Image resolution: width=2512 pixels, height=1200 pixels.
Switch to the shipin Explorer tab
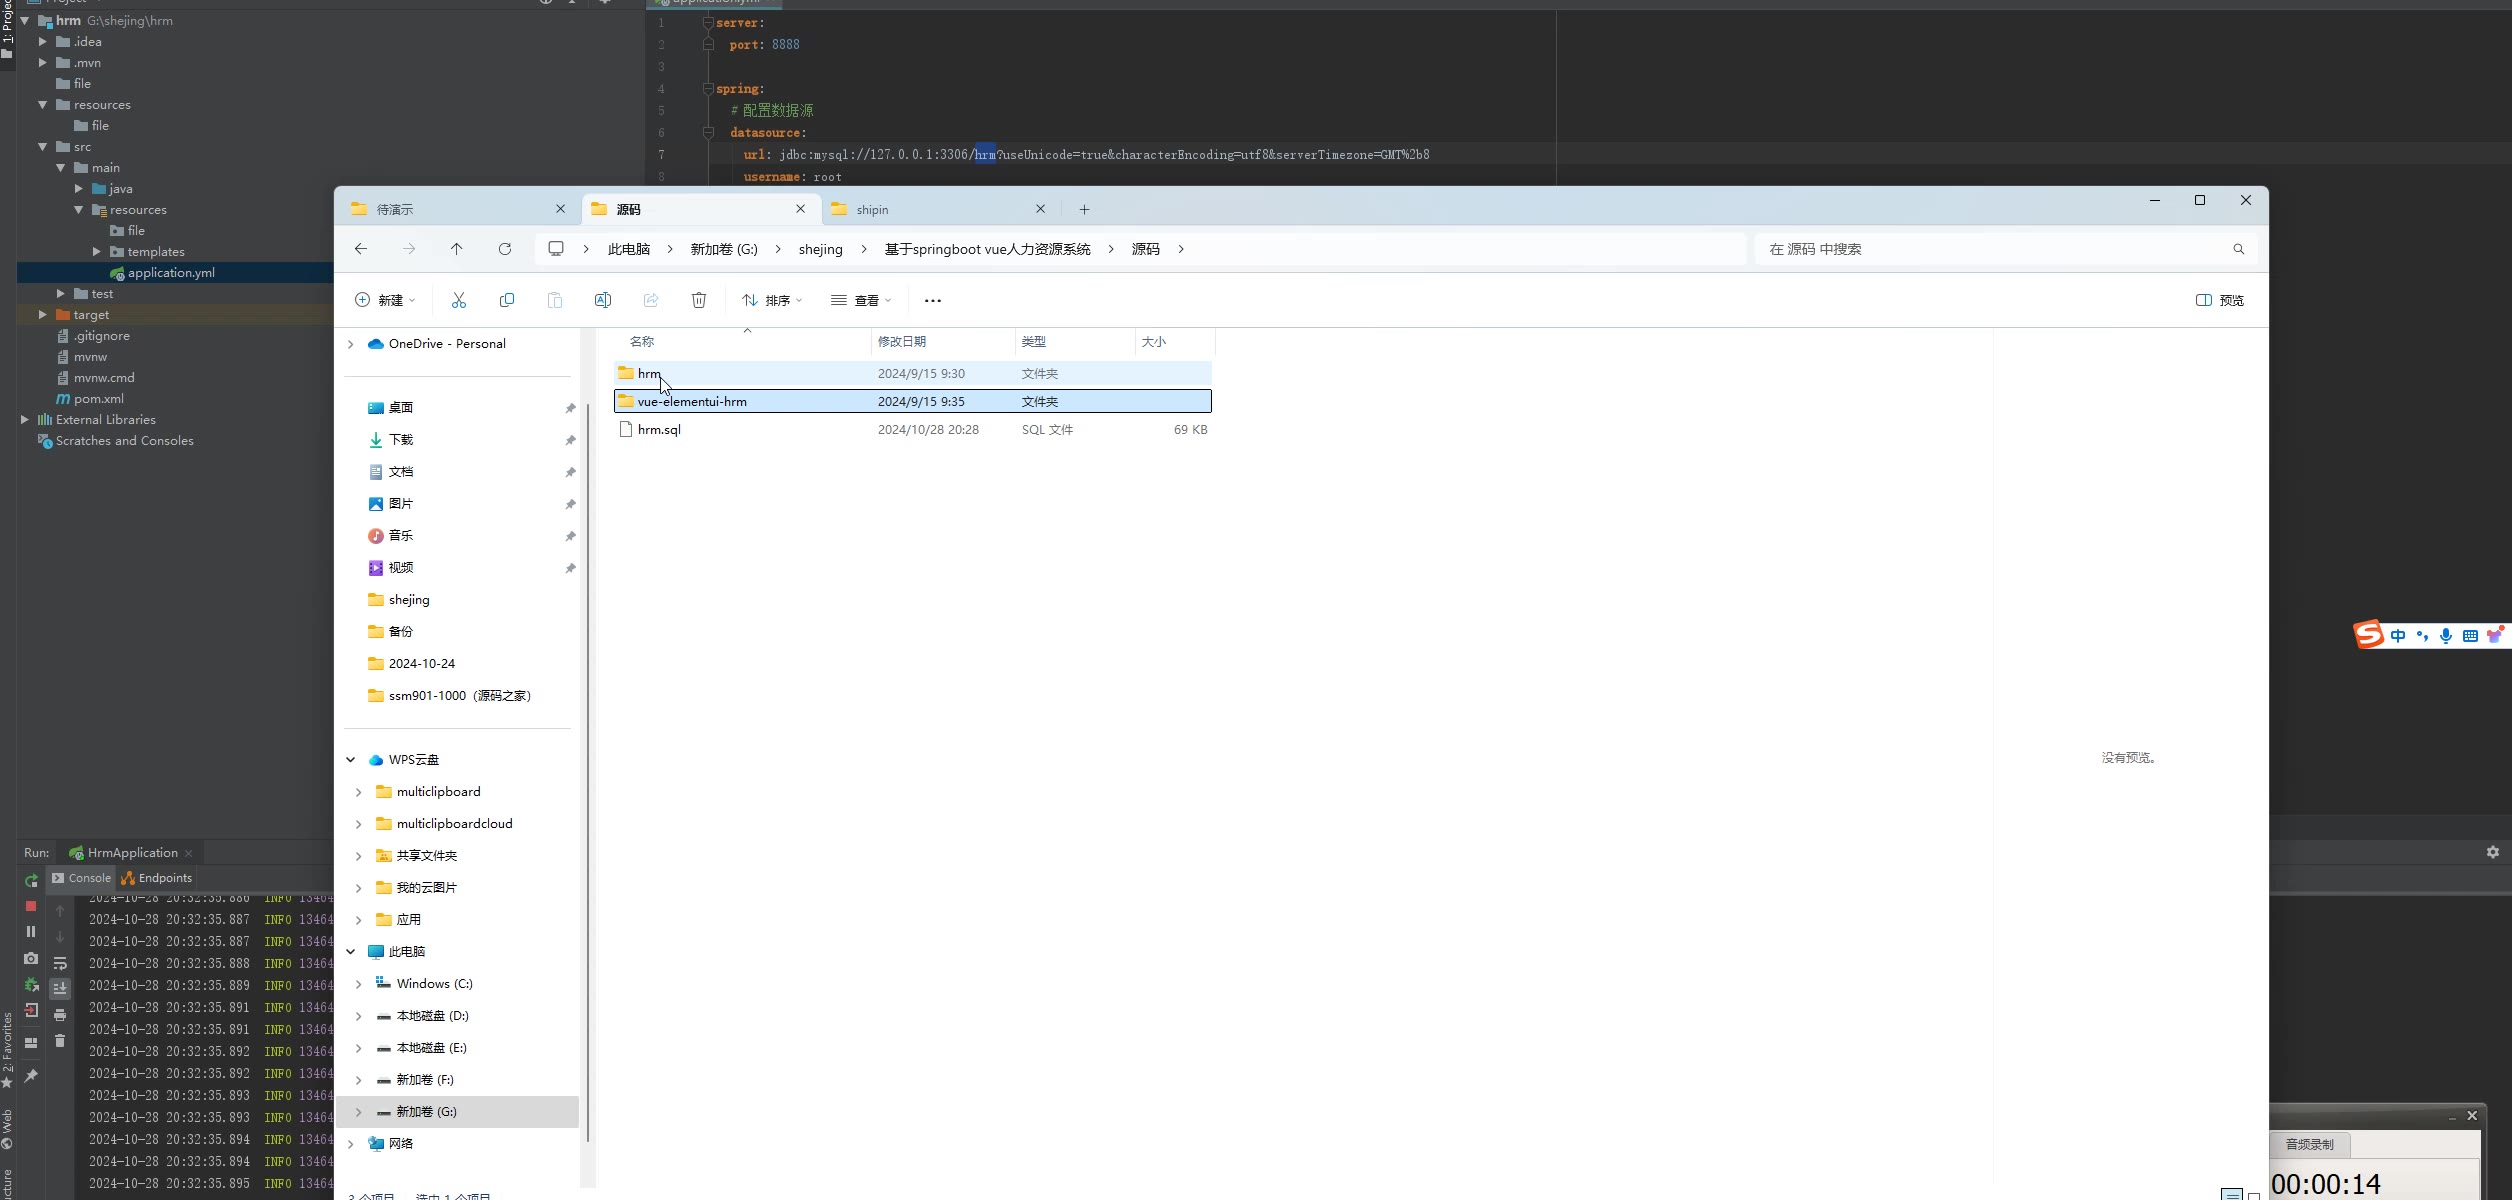click(x=938, y=209)
